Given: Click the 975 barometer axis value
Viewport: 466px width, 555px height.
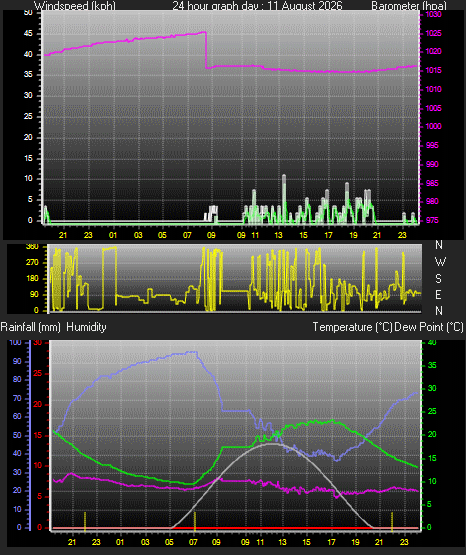Looking at the screenshot, I should click(432, 220).
